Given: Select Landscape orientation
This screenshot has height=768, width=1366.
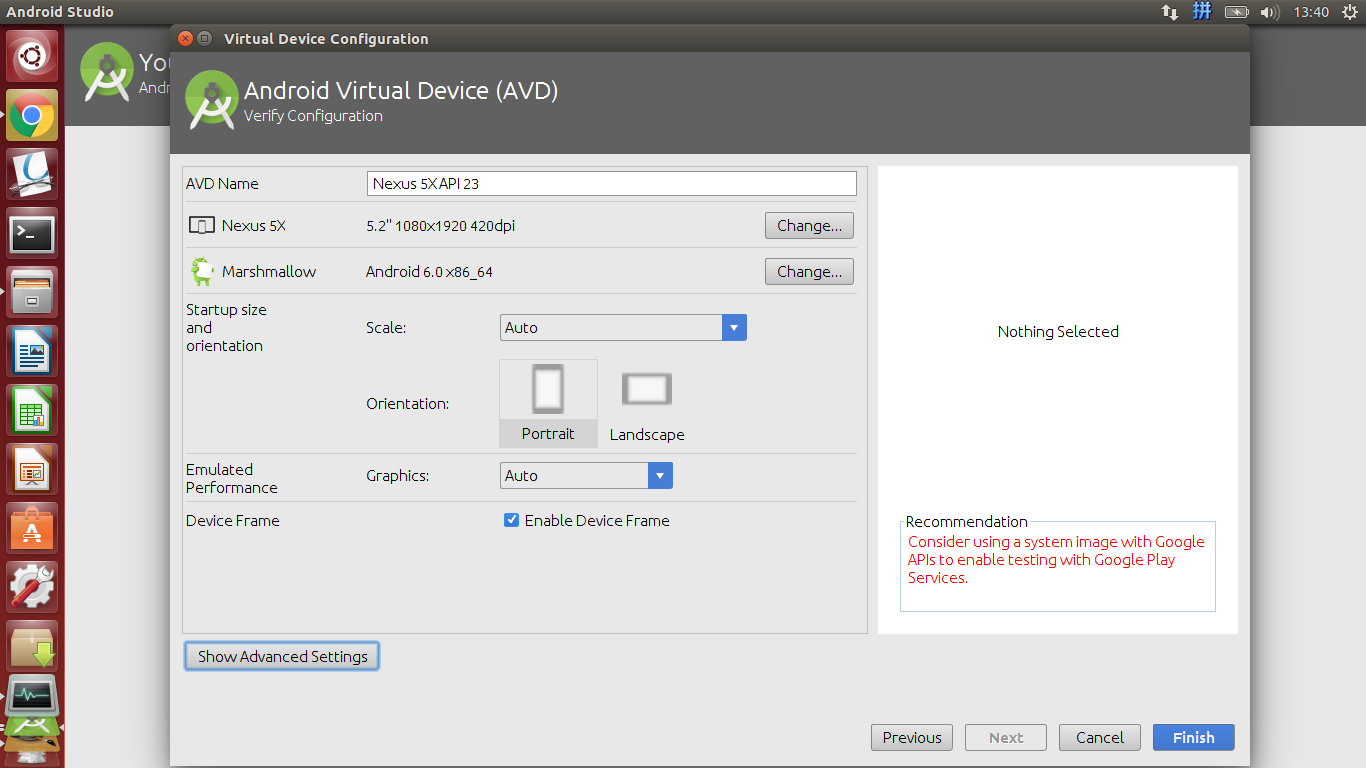Looking at the screenshot, I should (647, 403).
